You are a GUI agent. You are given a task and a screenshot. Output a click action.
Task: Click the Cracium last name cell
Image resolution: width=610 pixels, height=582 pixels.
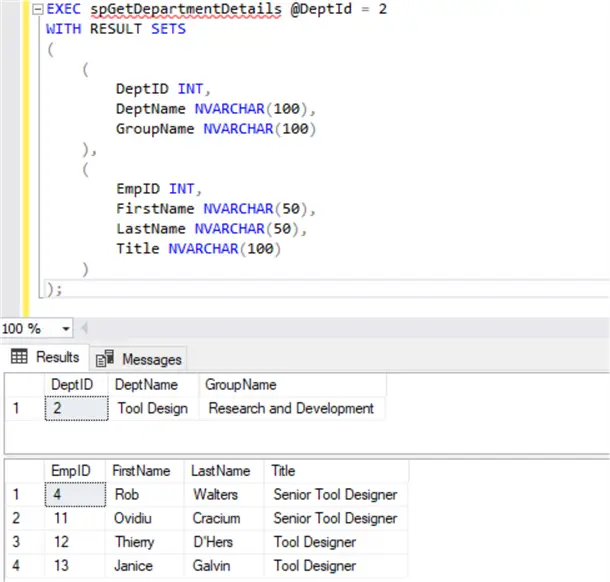218,518
